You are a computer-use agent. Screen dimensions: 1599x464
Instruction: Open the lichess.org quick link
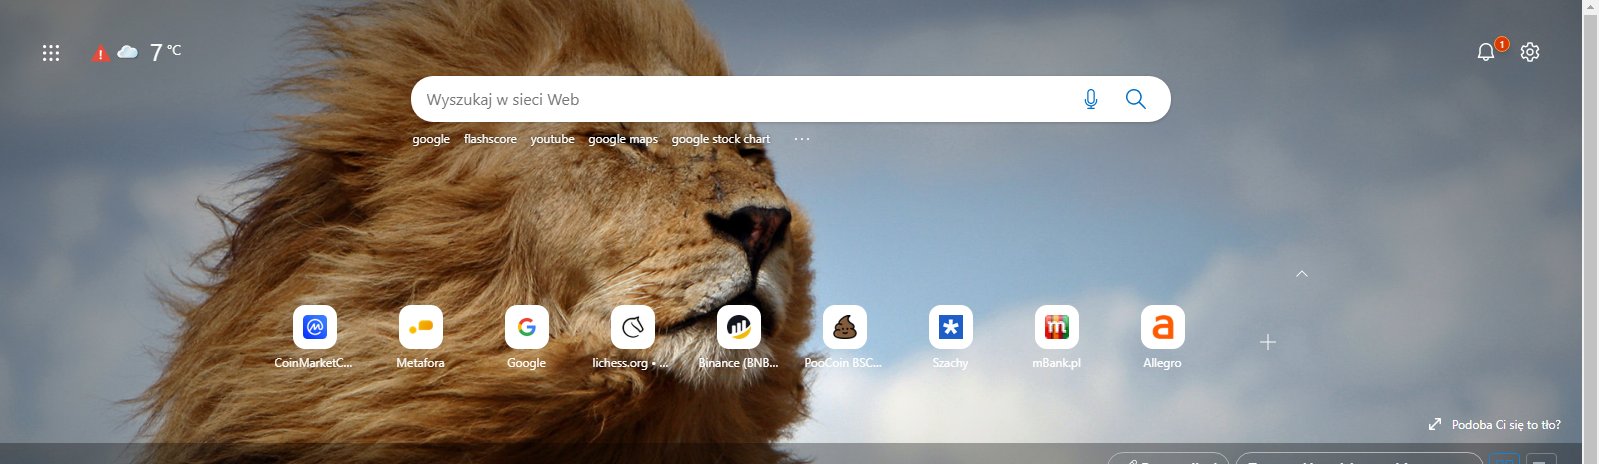[632, 337]
